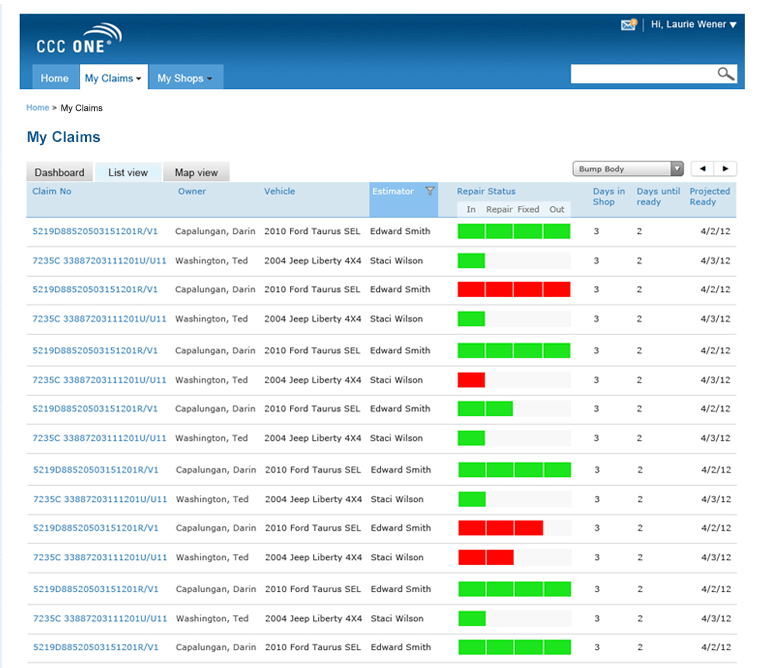Screen dimensions: 760x668
Task: Select the List view tab
Action: 128,172
